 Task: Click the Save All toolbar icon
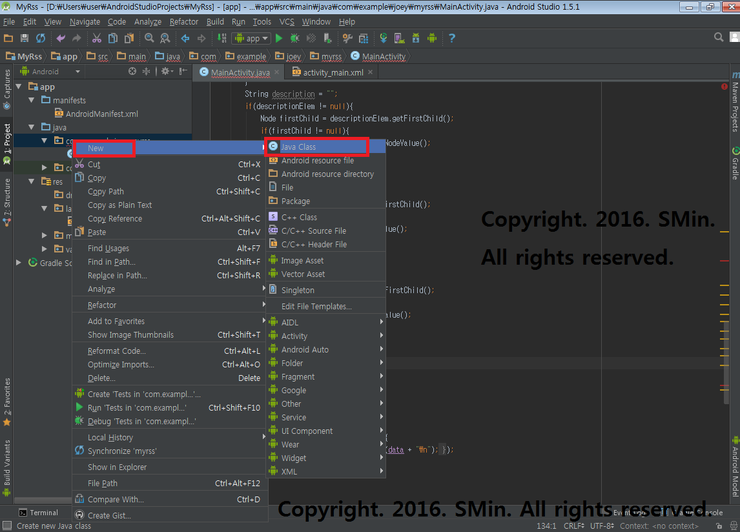pos(25,39)
